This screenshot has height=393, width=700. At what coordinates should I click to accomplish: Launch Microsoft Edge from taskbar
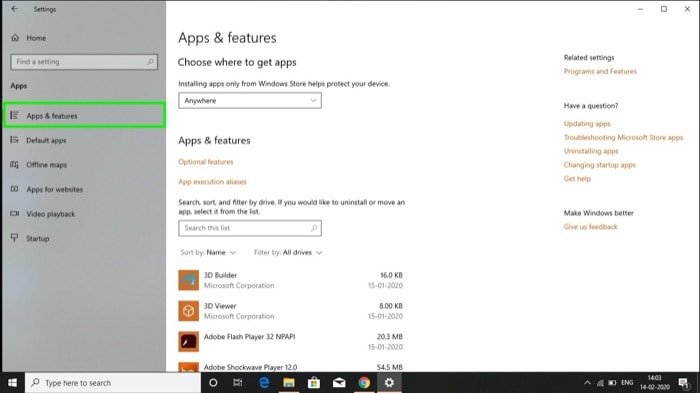coord(264,383)
